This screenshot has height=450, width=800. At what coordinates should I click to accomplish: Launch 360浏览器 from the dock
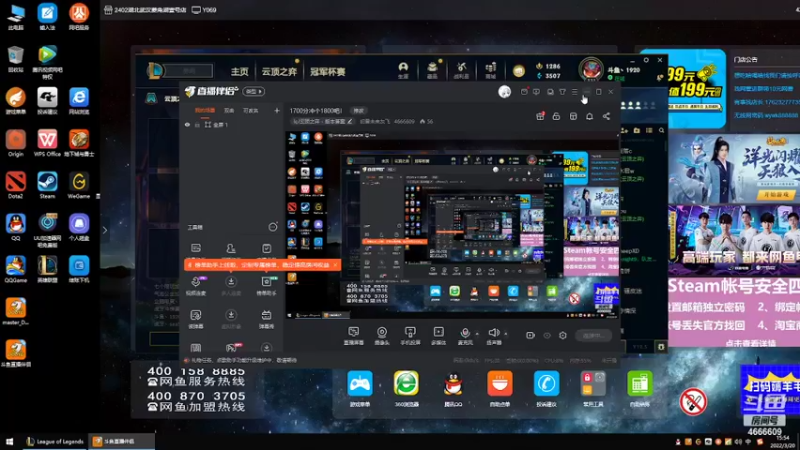click(x=406, y=389)
